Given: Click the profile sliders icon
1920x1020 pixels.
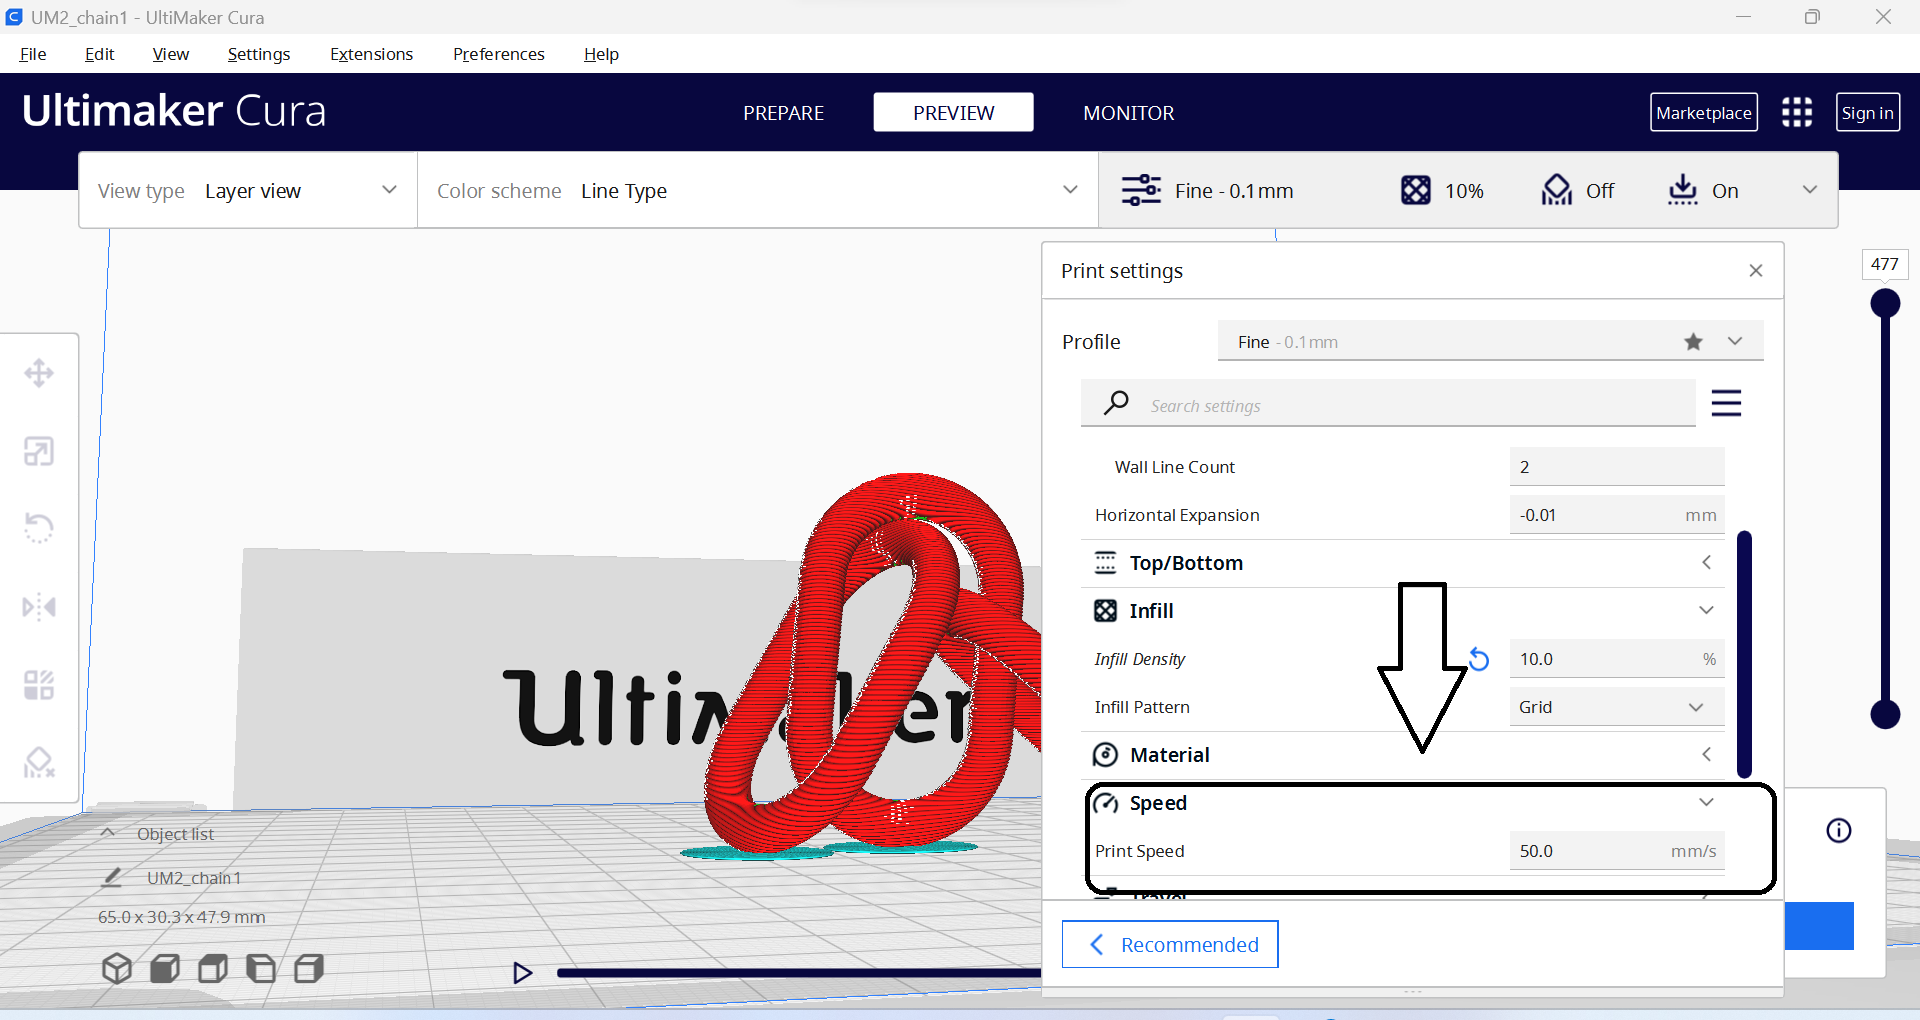Looking at the screenshot, I should 1141,190.
